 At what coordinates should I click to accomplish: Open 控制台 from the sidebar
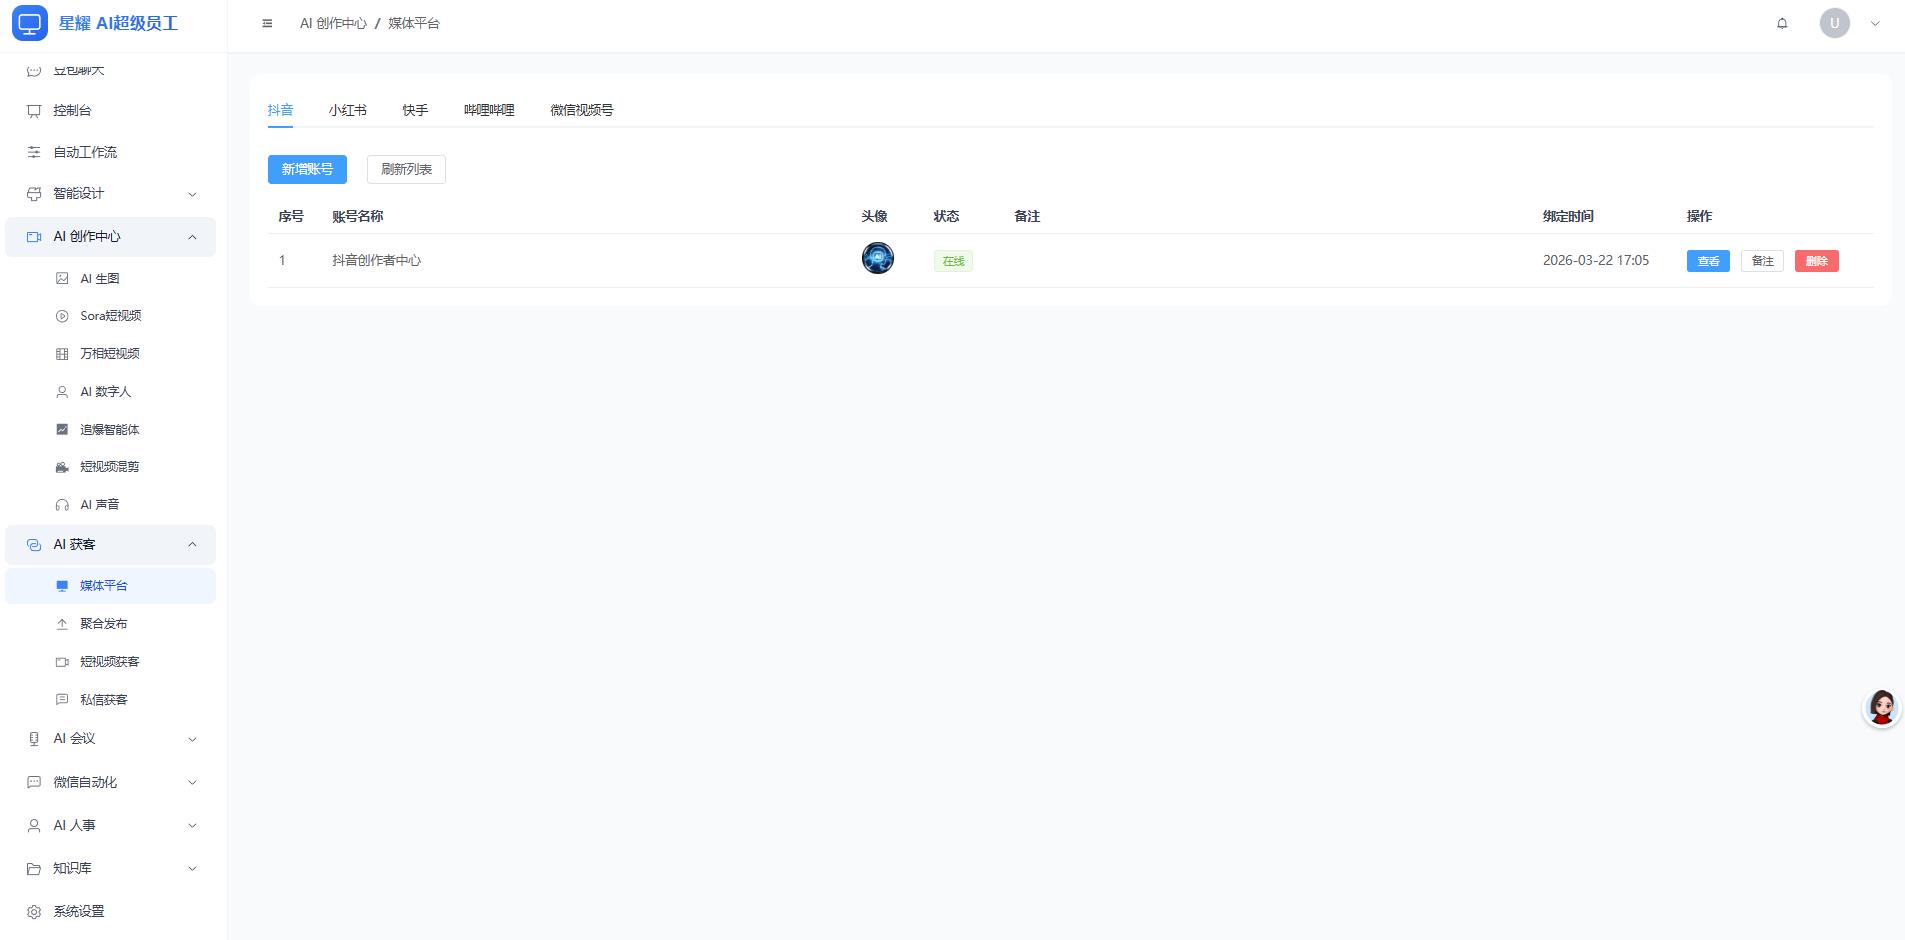pyautogui.click(x=72, y=111)
